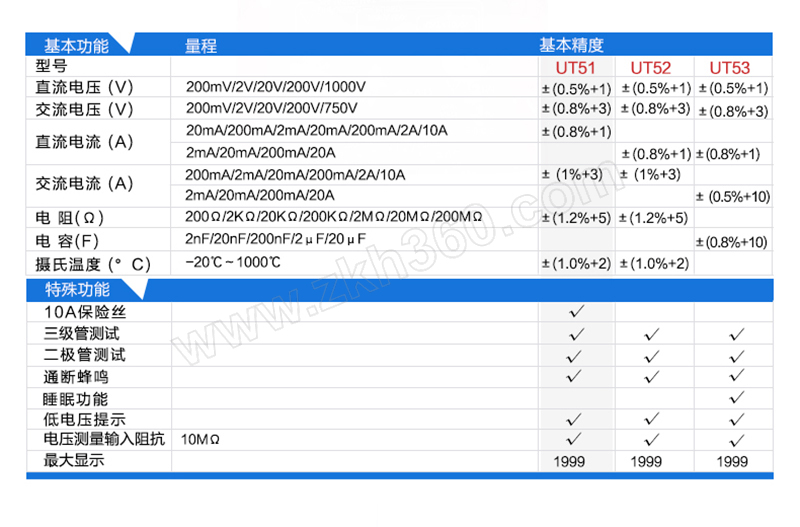
Task: Click UT51 DC voltage accuracy ±(0.5%+1)
Action: (576, 89)
